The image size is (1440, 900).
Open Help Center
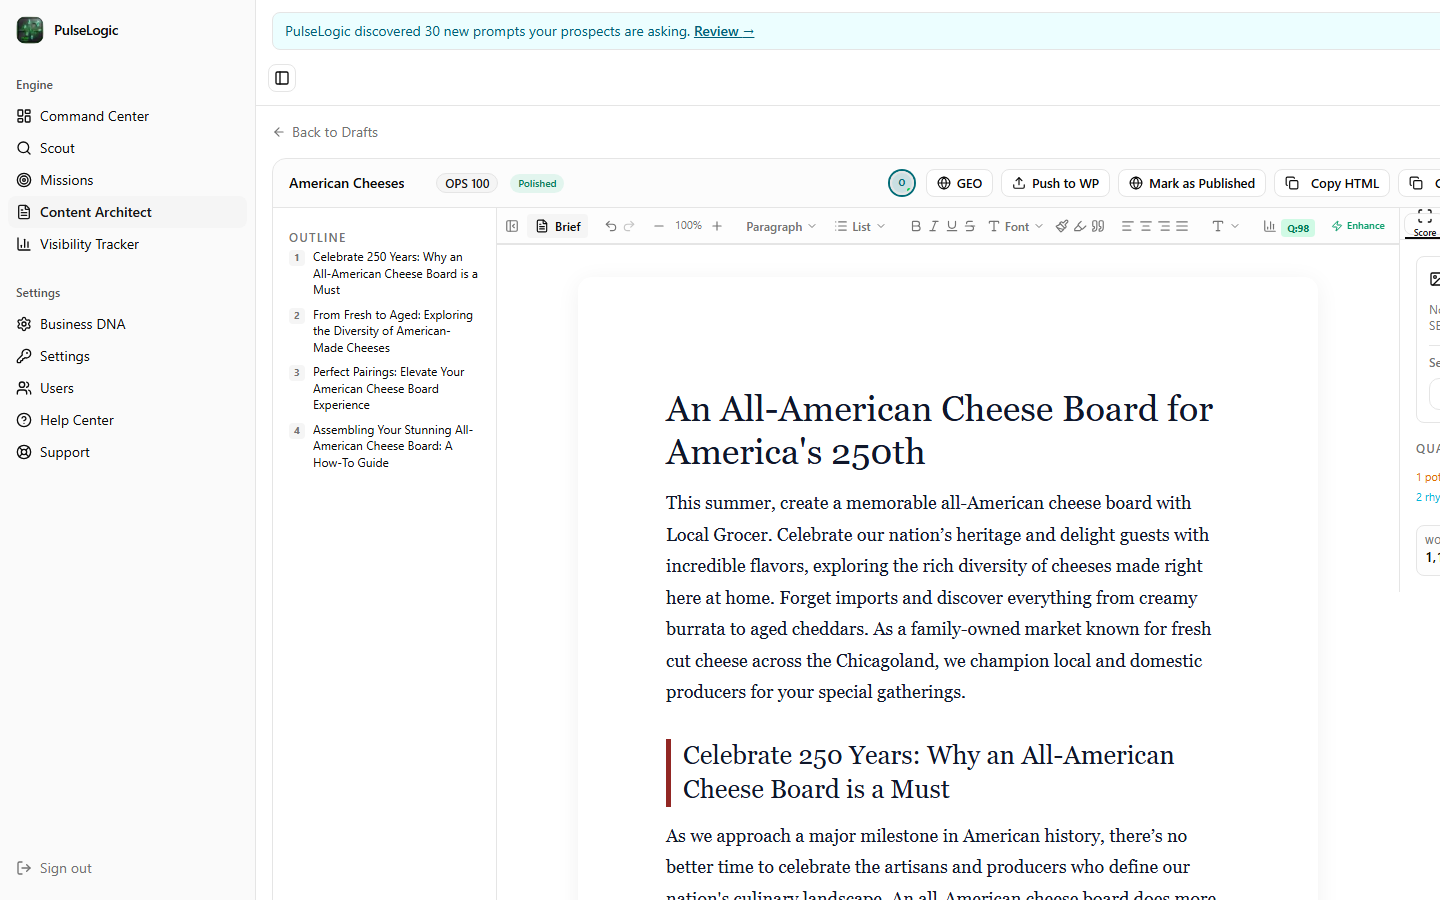128,420
